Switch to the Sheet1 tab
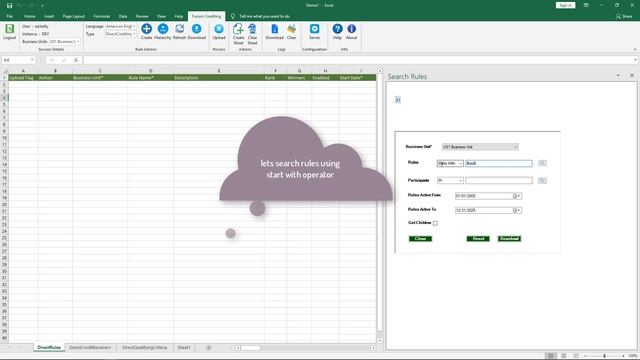The width and height of the screenshot is (640, 360). 184,348
